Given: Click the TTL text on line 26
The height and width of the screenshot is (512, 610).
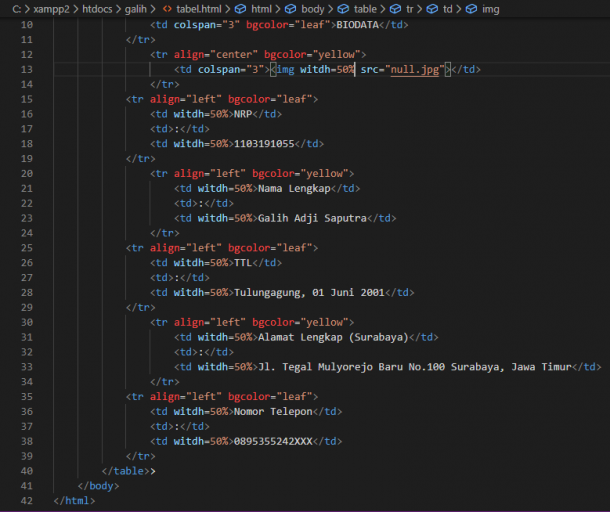Looking at the screenshot, I should (x=243, y=263).
